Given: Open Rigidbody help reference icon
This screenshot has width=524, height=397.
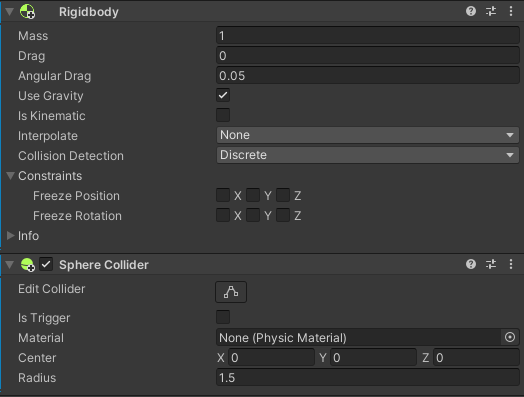Looking at the screenshot, I should point(471,11).
